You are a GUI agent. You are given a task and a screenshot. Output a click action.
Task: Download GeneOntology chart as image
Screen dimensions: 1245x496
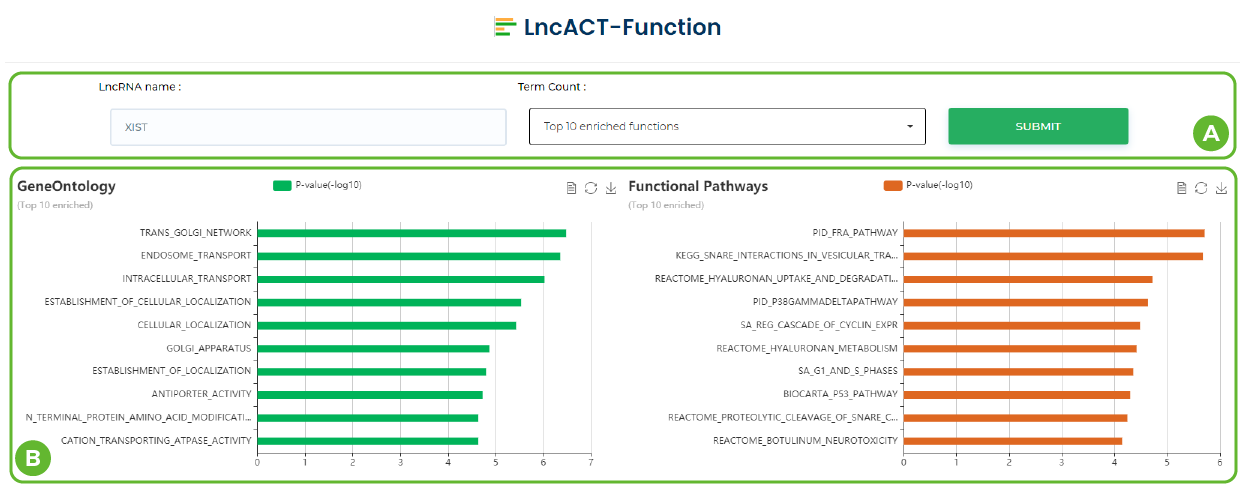(611, 188)
